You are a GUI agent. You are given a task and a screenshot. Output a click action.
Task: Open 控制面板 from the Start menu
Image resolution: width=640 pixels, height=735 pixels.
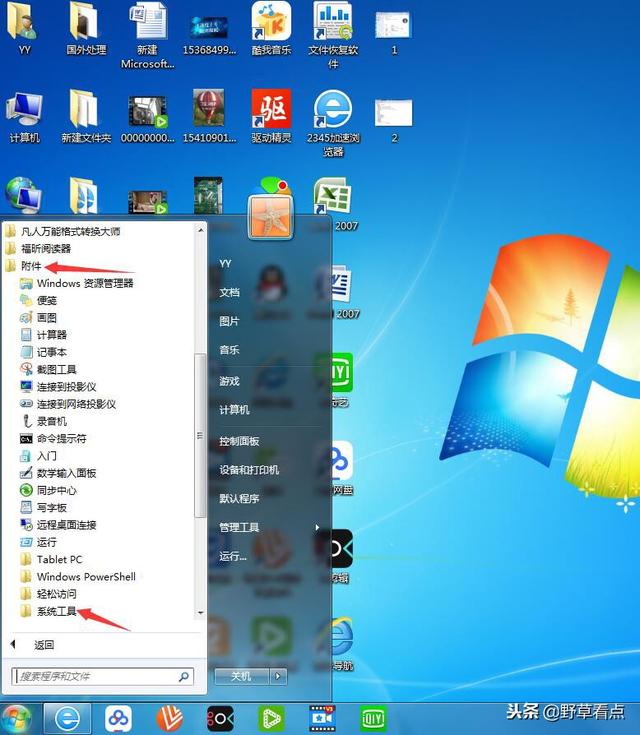[239, 441]
